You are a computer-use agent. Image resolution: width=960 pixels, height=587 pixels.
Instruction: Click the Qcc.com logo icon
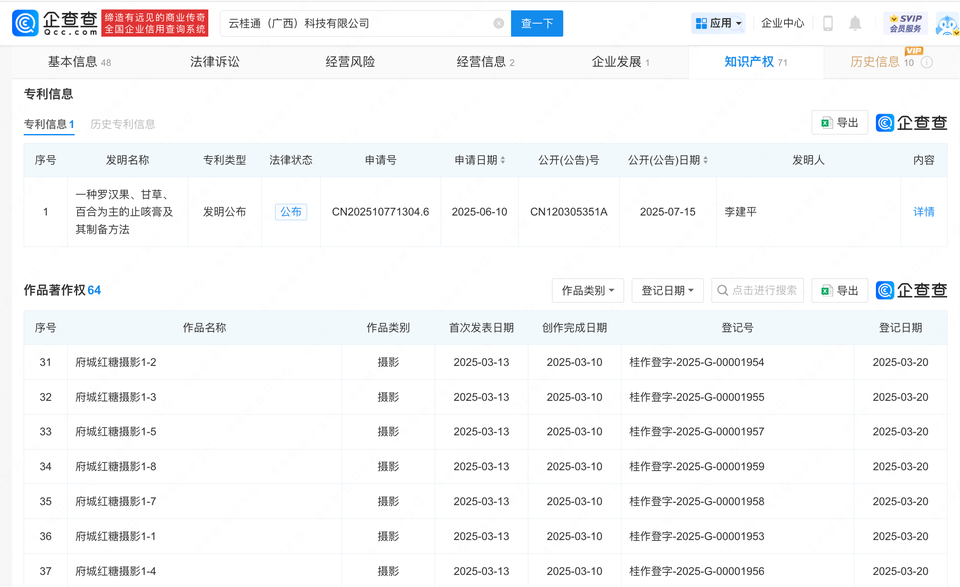tap(25, 23)
